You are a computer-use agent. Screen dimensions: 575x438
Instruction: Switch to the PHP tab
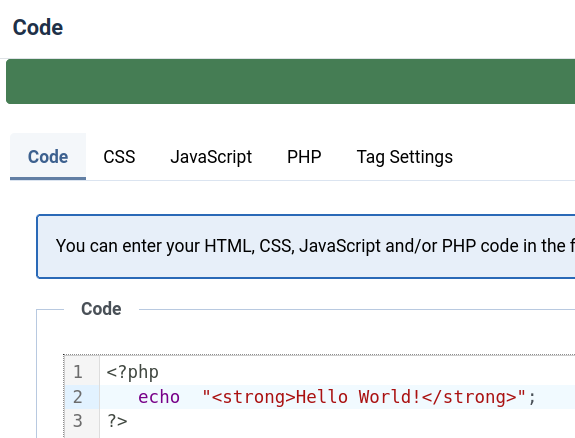(304, 157)
